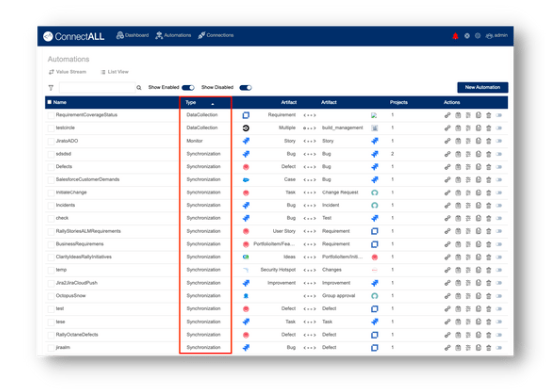Click the New Automation button
This screenshot has height=391, width=549.
coord(482,87)
